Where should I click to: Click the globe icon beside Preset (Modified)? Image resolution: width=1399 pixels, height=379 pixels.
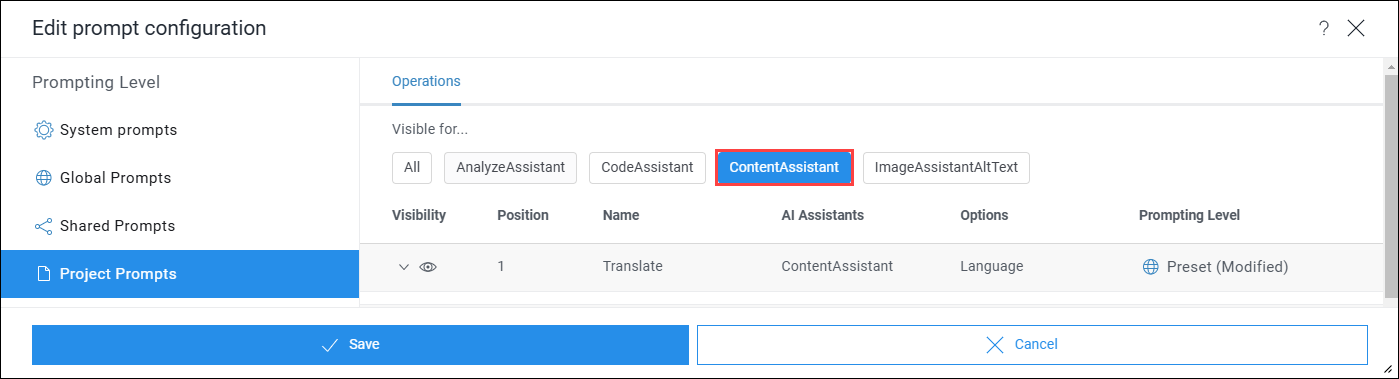[x=1150, y=267]
